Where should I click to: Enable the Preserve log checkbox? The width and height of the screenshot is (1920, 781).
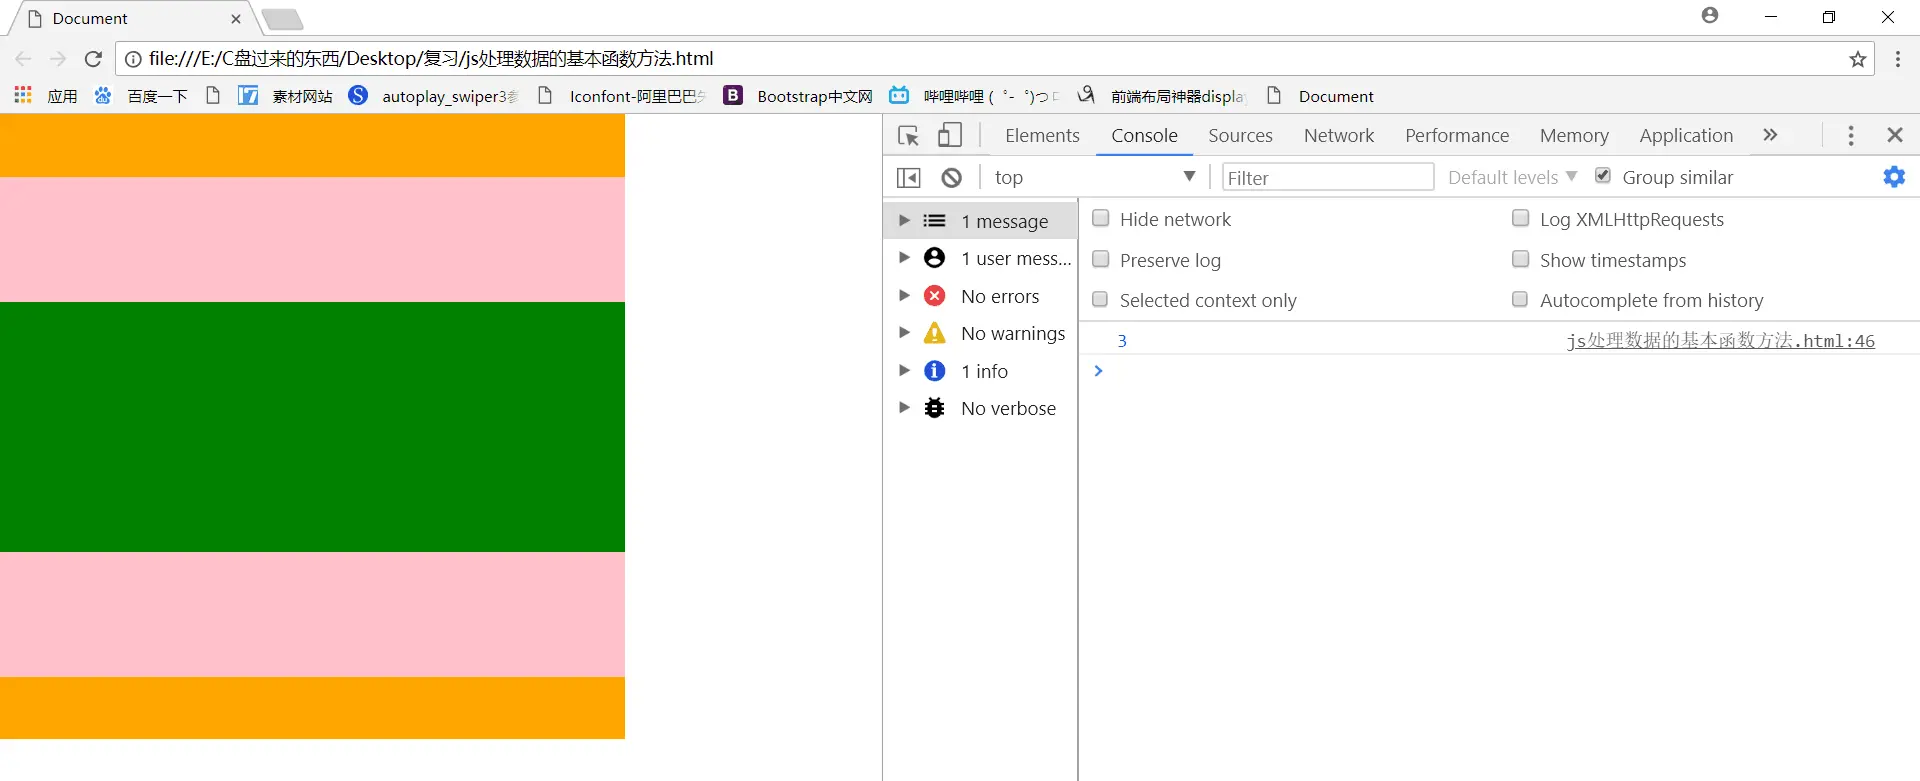(1100, 259)
